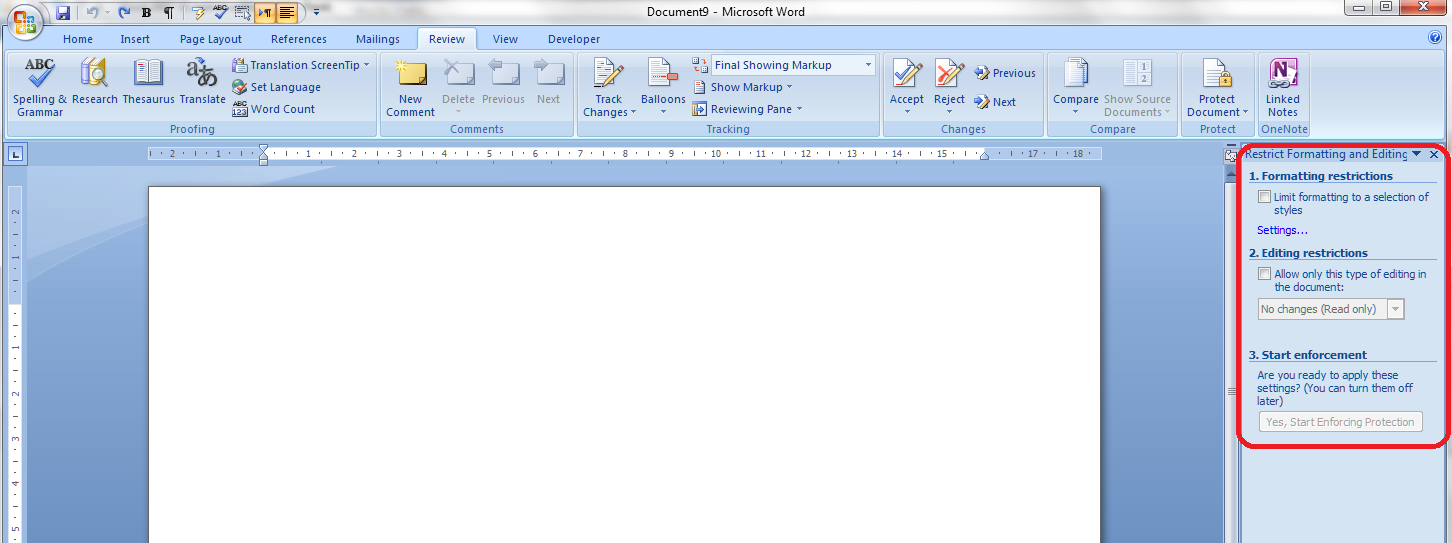Switch to the Page Layout tab
This screenshot has height=543, width=1452.
[211, 39]
